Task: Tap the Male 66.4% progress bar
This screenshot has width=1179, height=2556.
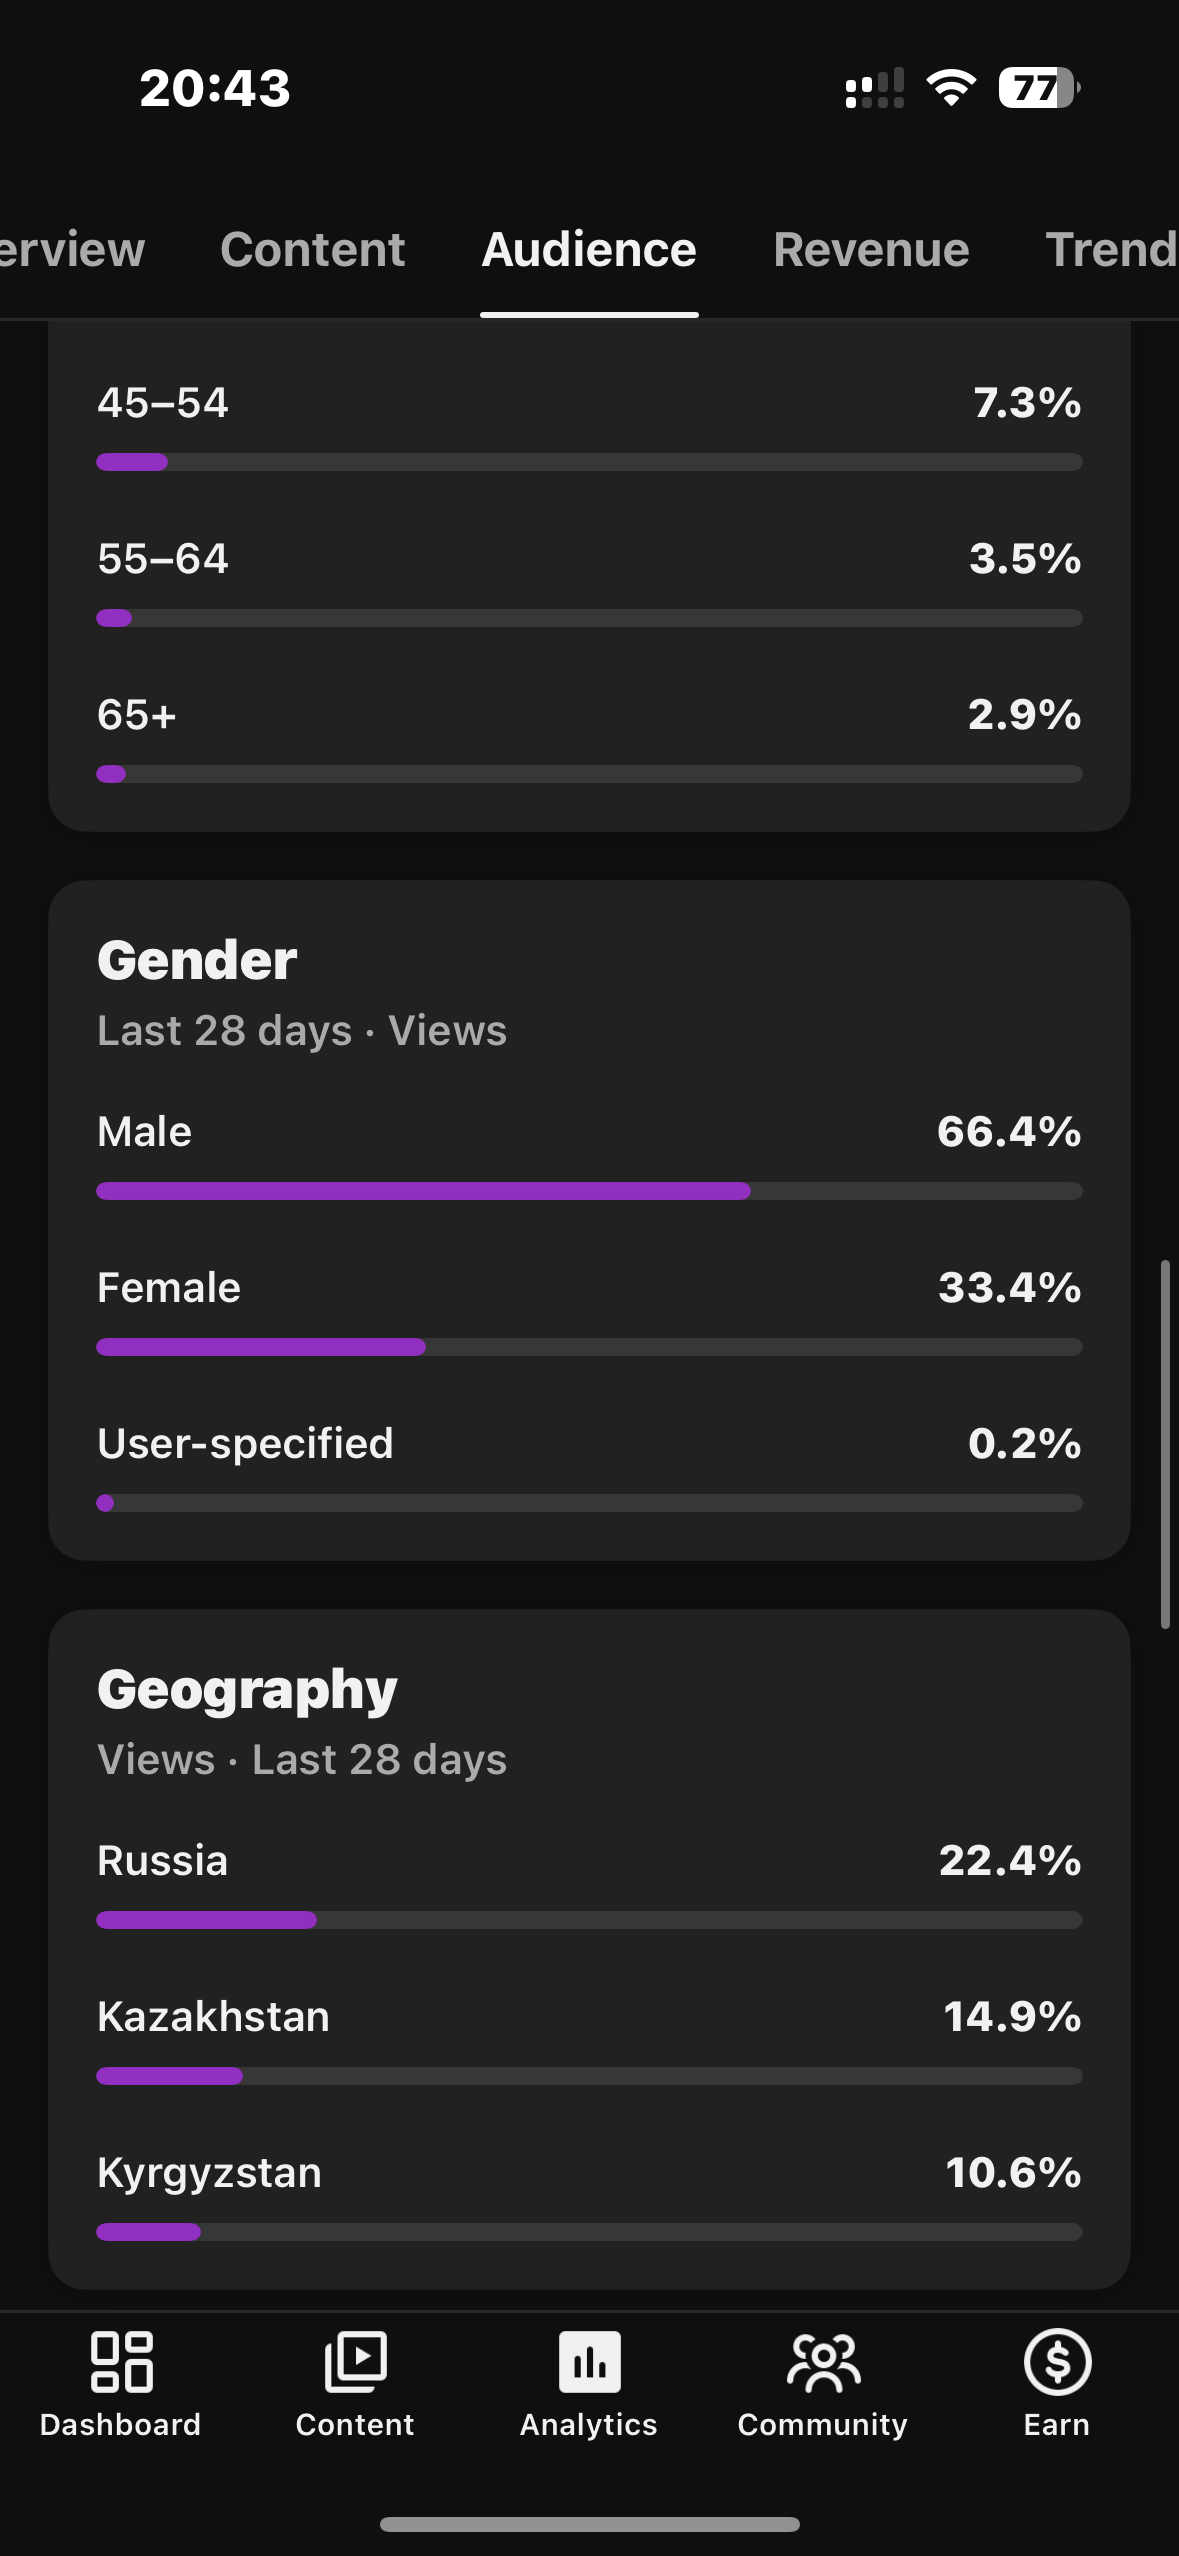Action: (589, 1191)
